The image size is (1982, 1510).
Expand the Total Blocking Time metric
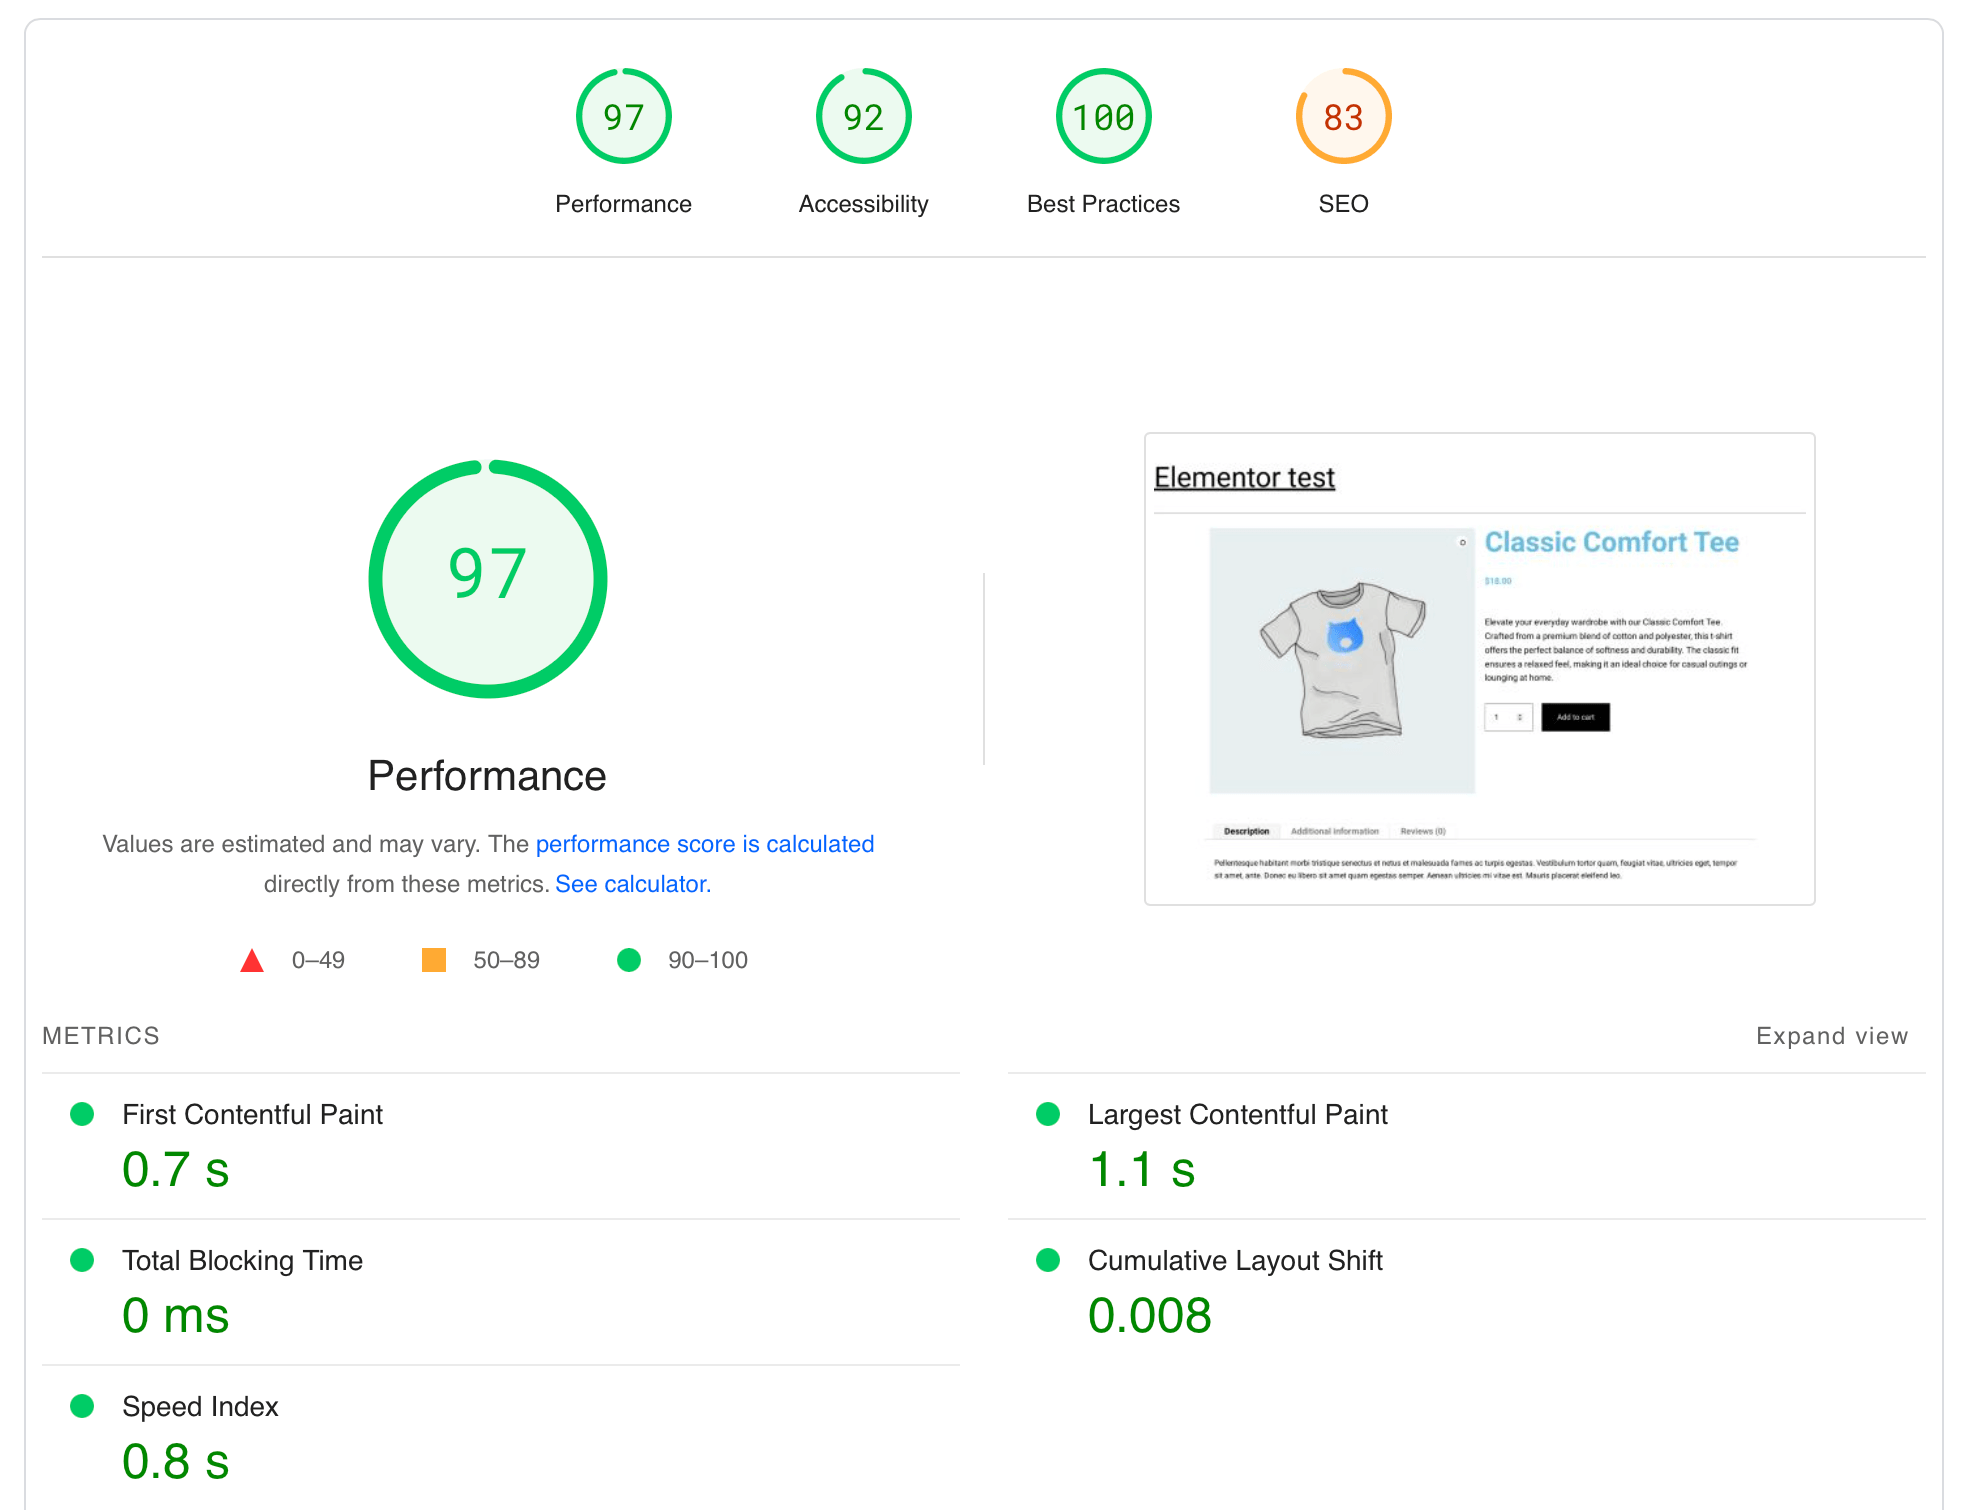[x=242, y=1260]
